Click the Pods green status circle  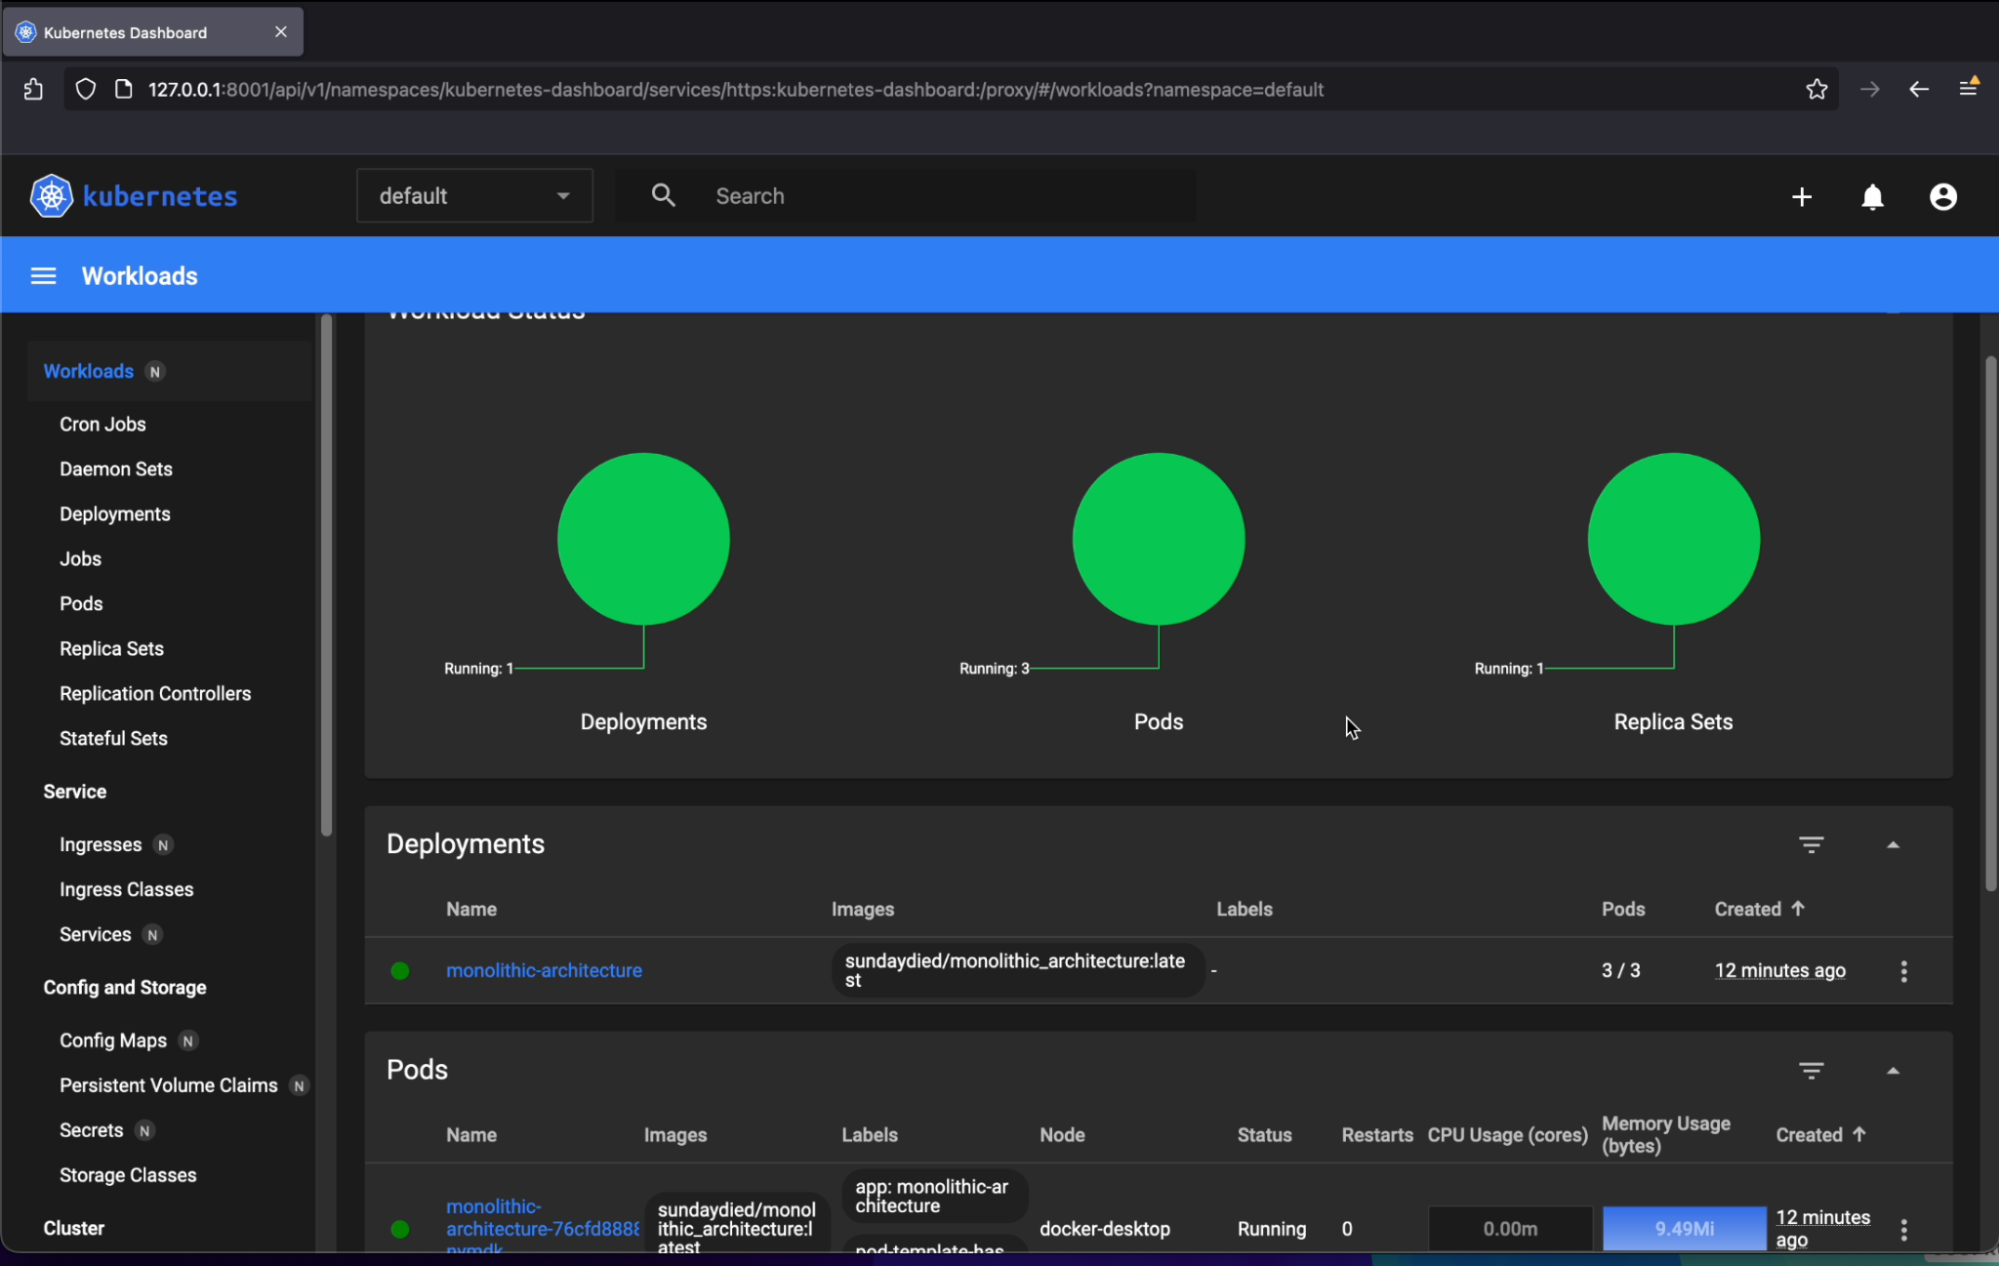[x=1158, y=539]
